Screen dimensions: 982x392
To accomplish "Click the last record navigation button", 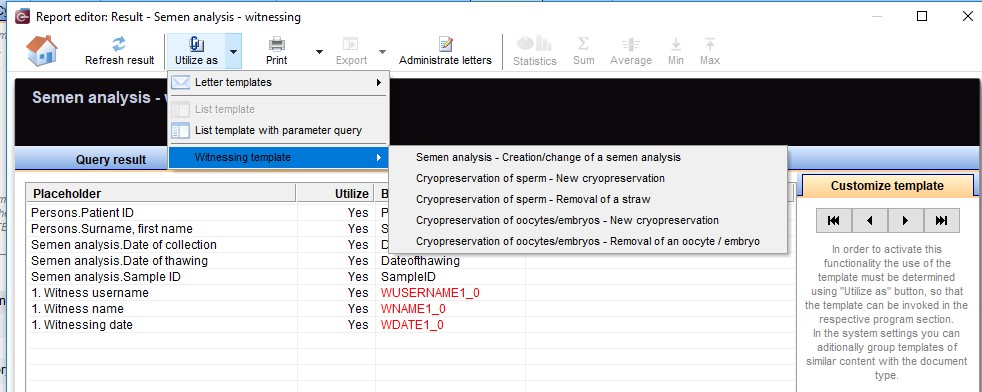I will [941, 220].
